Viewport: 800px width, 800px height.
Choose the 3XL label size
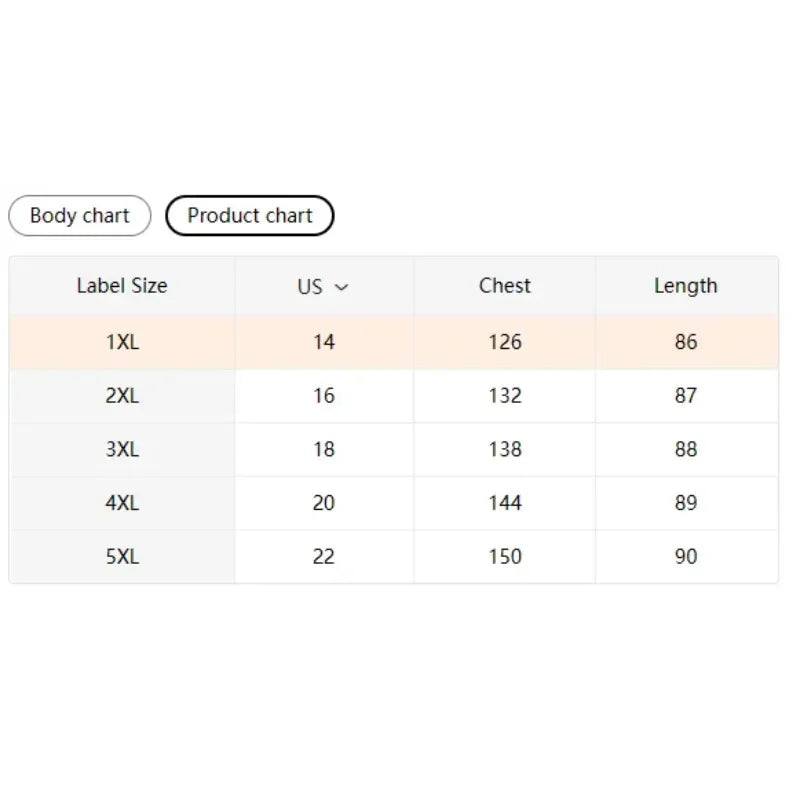click(x=122, y=449)
